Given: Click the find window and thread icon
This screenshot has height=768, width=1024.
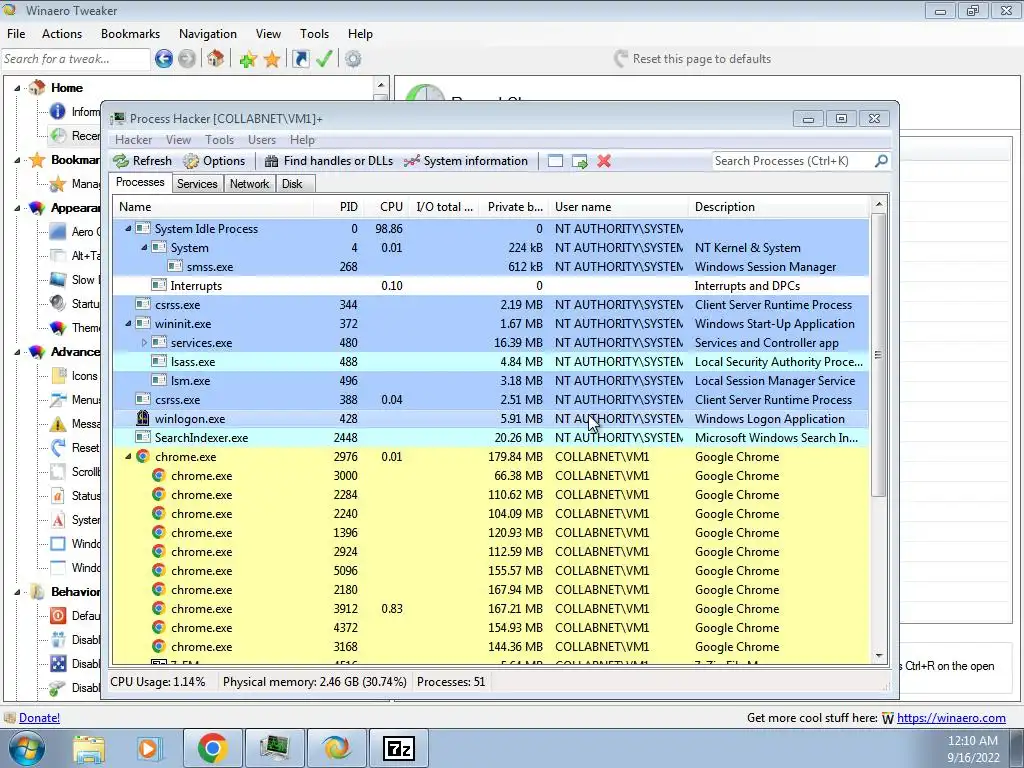Looking at the screenshot, I should 579,161.
